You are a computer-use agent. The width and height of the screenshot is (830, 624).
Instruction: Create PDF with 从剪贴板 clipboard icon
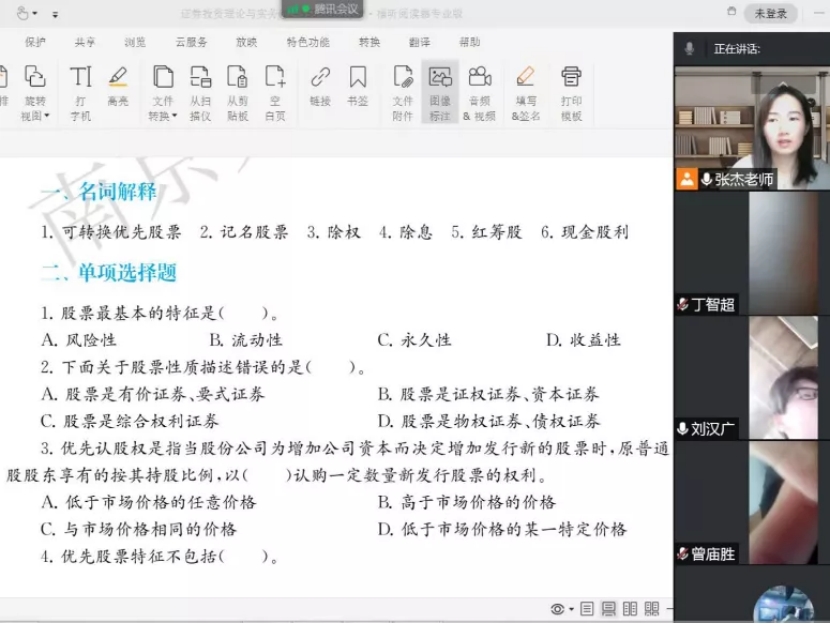(x=237, y=91)
